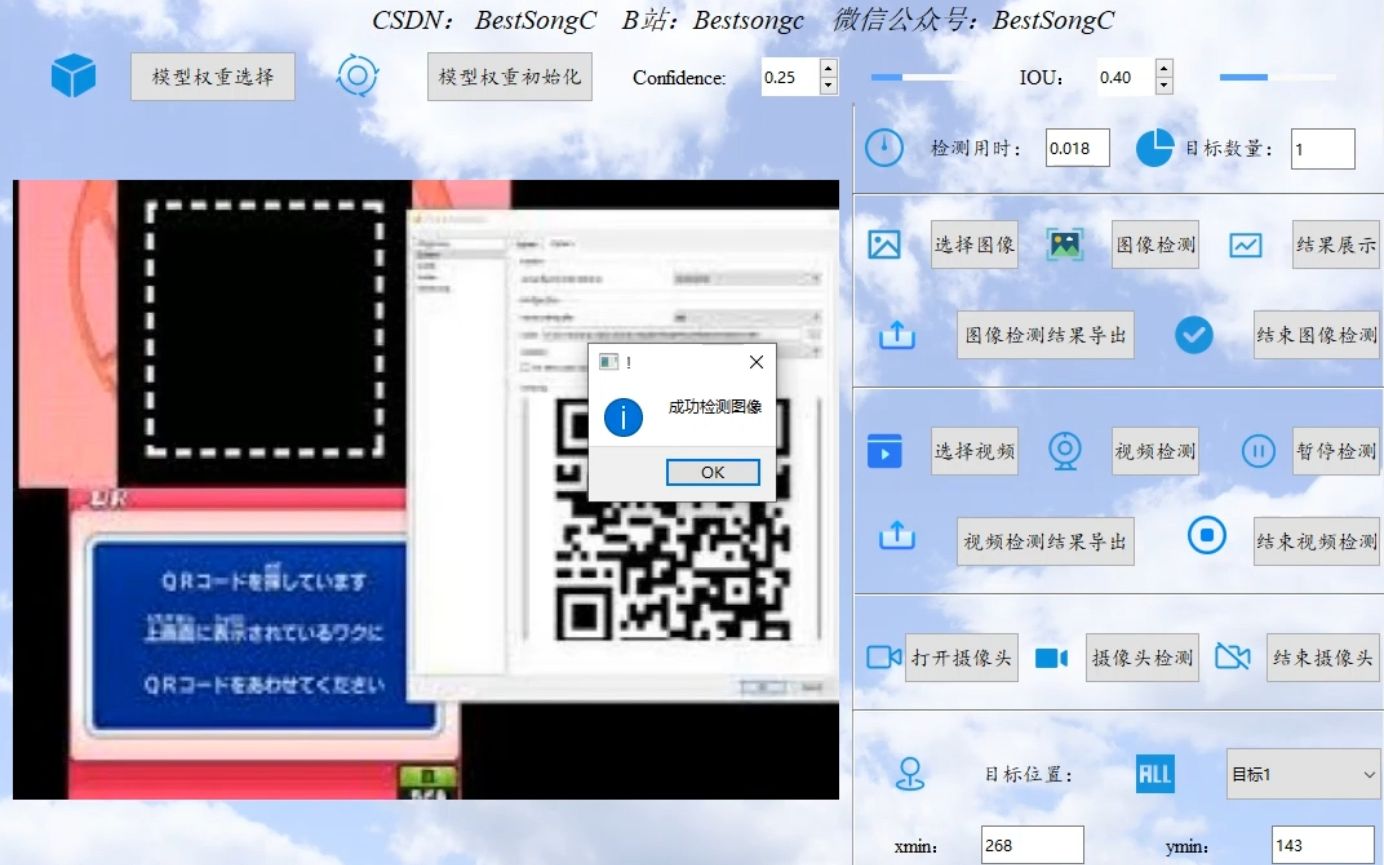The image size is (1384, 865).
Task: Click the location pin icon beside 目标位置
Action: (x=910, y=774)
